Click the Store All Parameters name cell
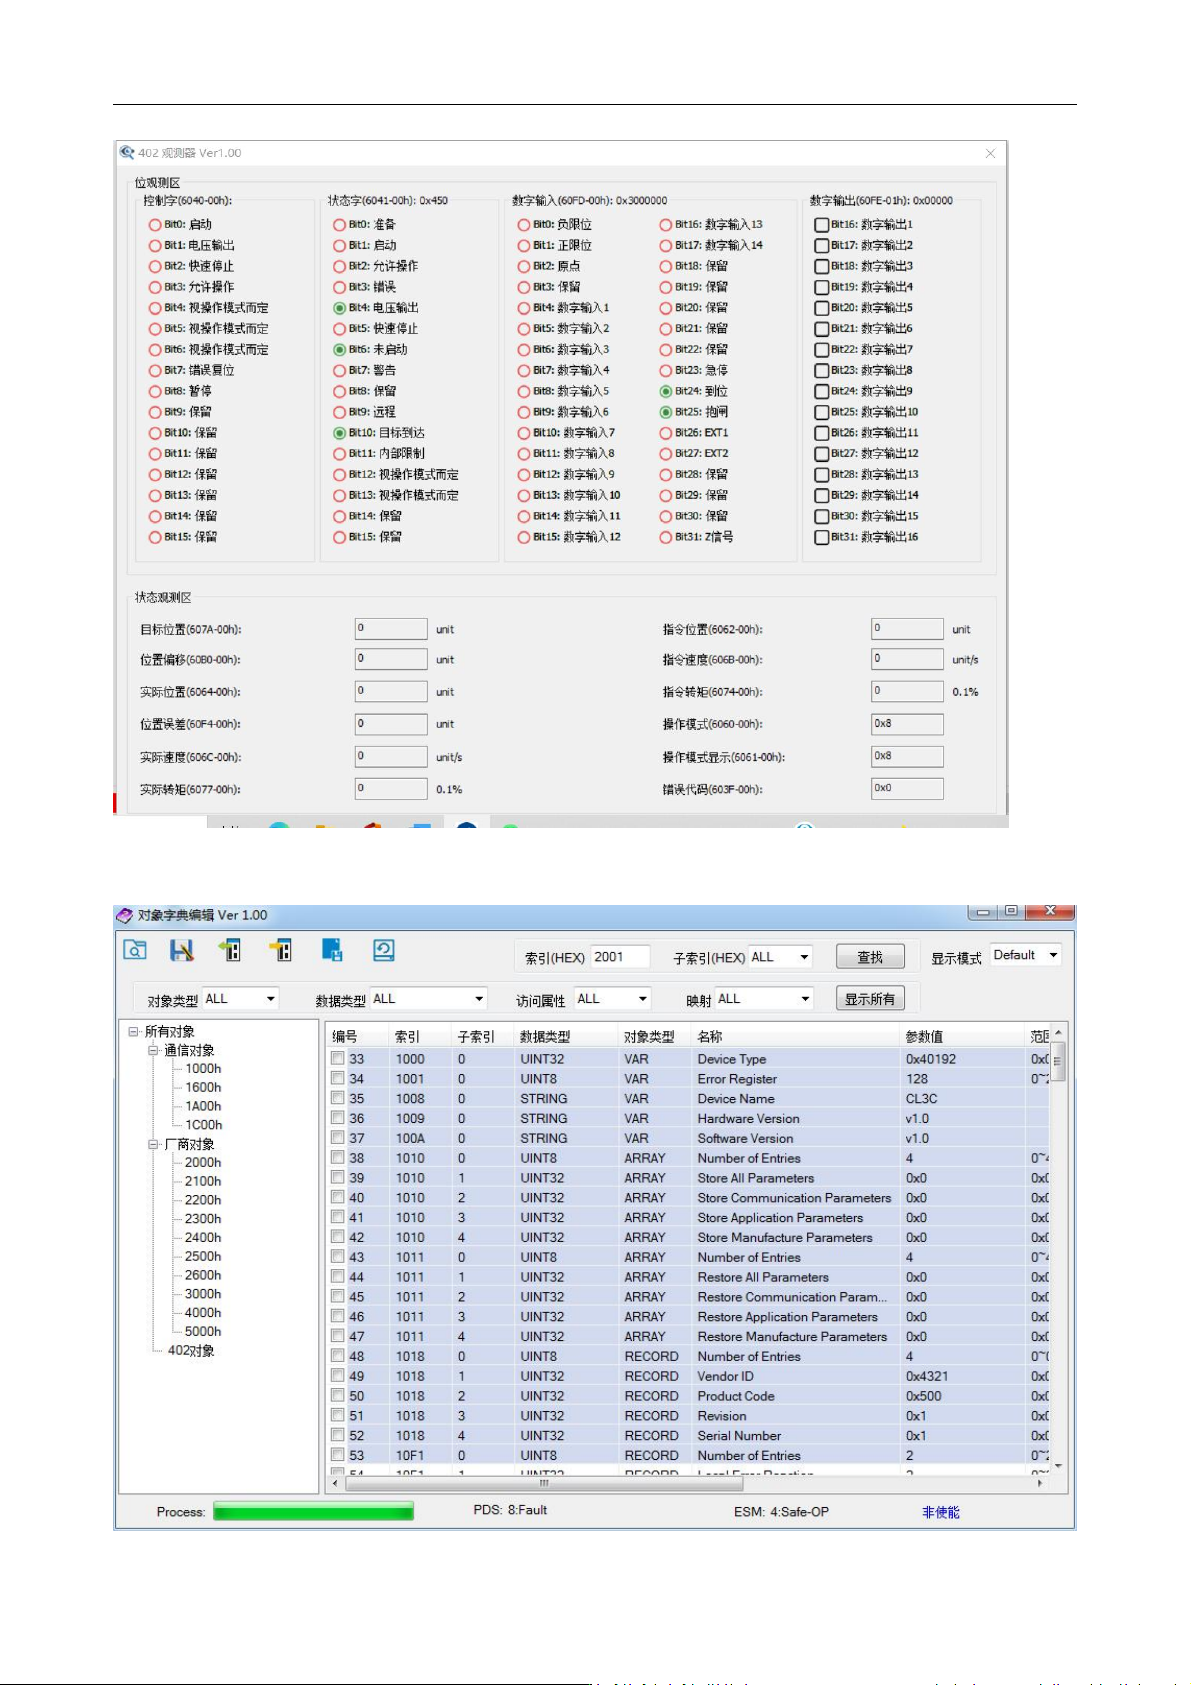Image resolution: width=1191 pixels, height=1685 pixels. coord(756,1177)
